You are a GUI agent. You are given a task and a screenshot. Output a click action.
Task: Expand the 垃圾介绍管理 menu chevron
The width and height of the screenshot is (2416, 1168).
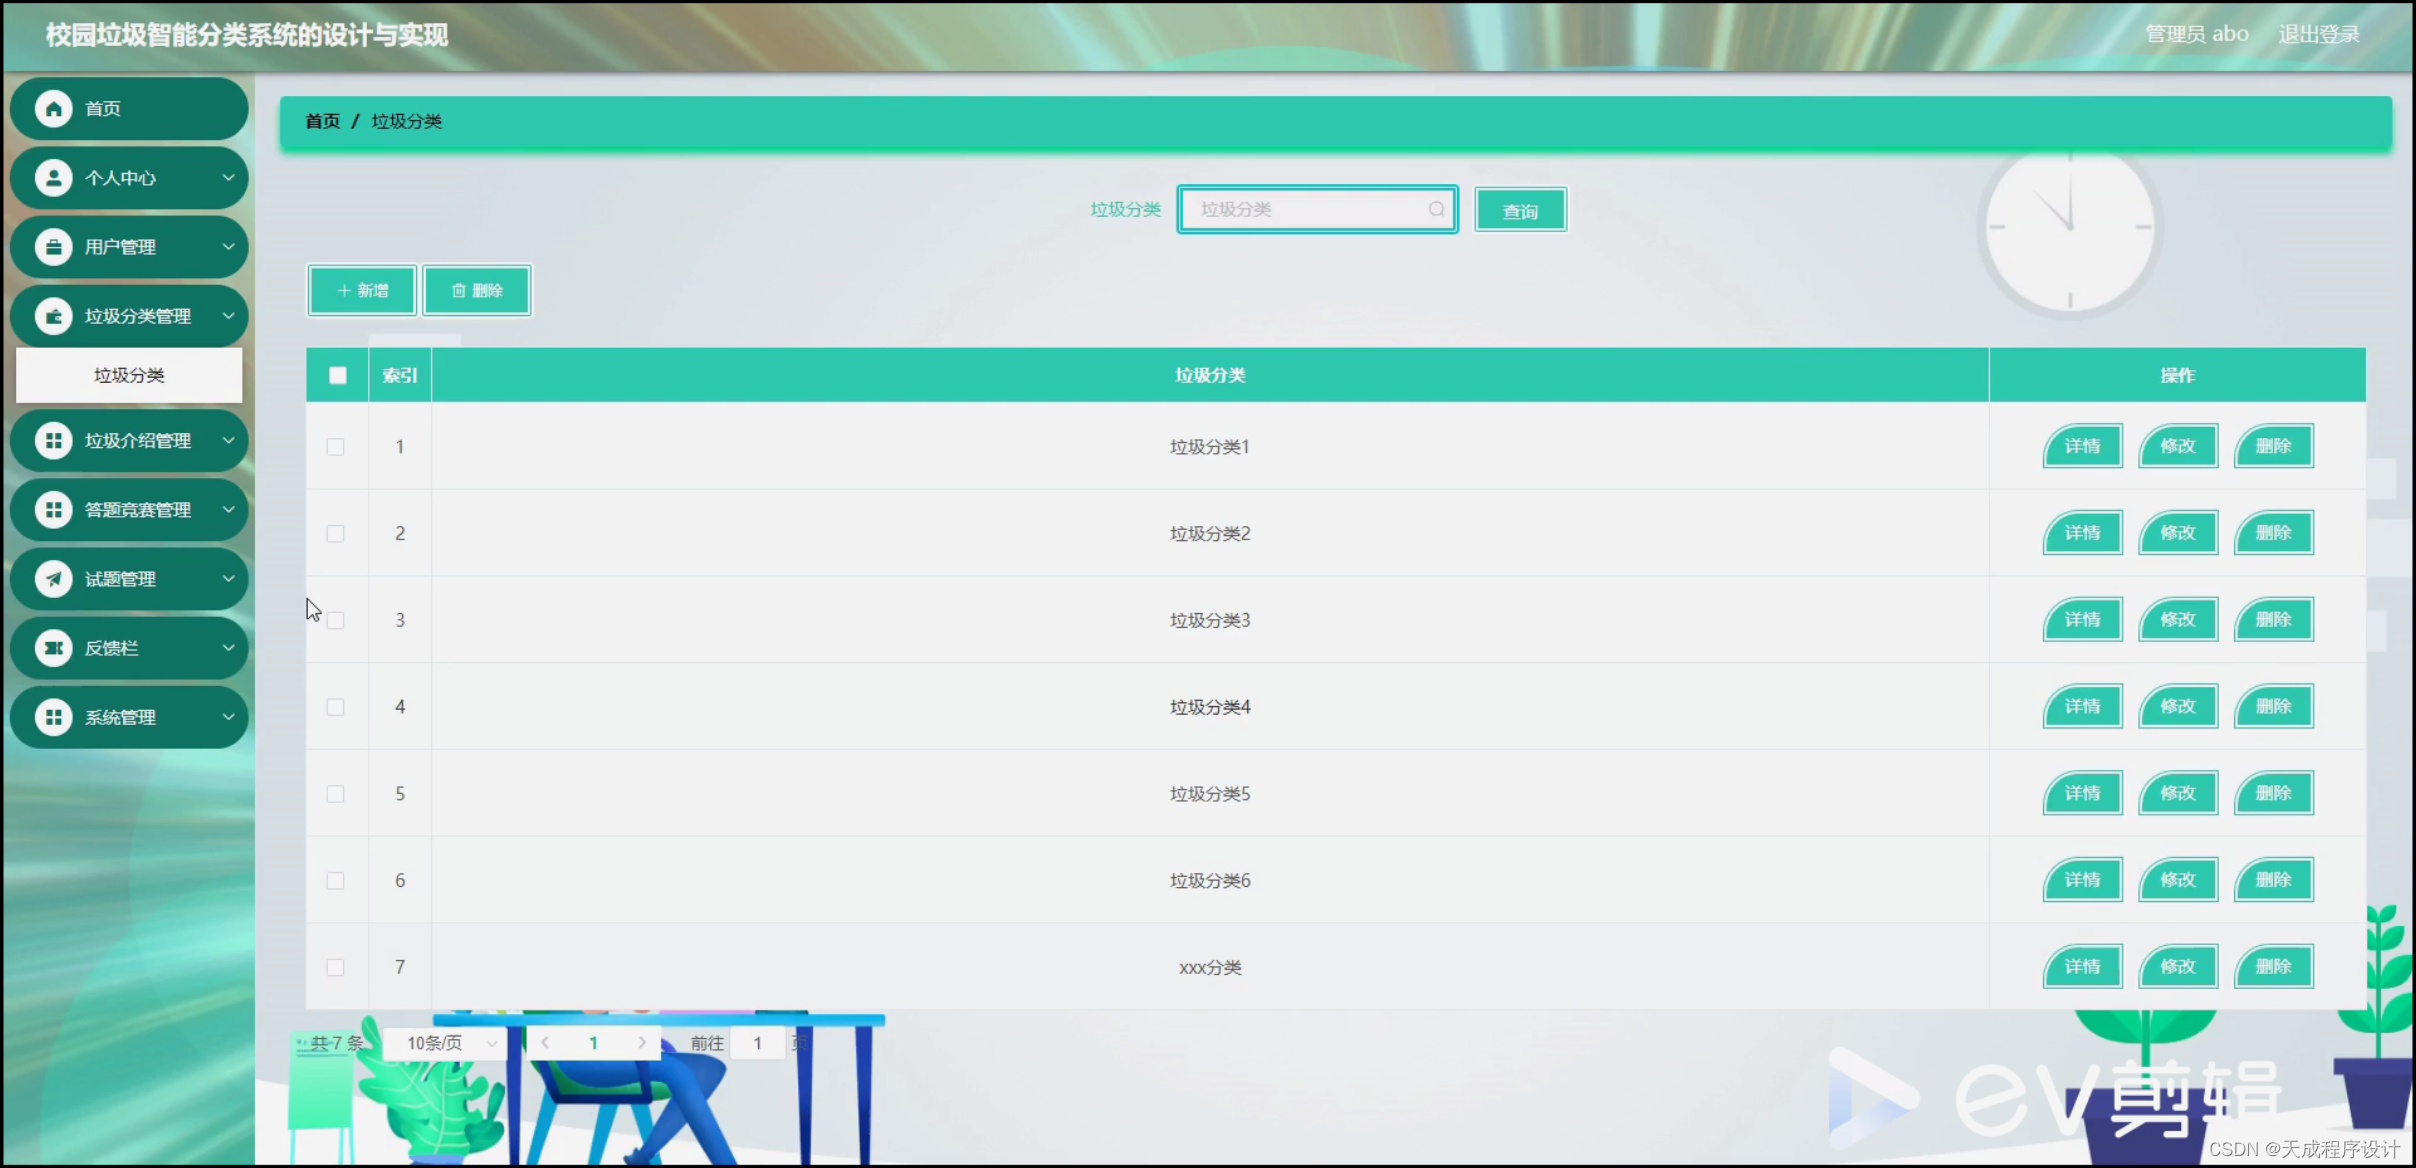[x=228, y=441]
